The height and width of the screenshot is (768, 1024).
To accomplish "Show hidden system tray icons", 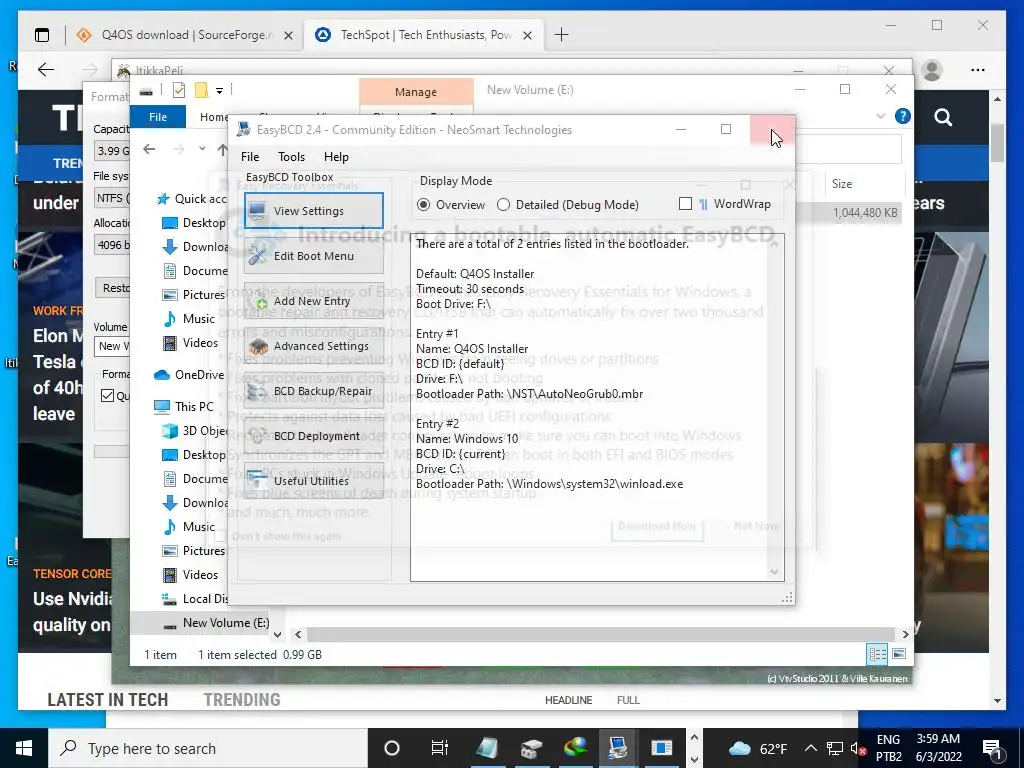I will coord(810,748).
